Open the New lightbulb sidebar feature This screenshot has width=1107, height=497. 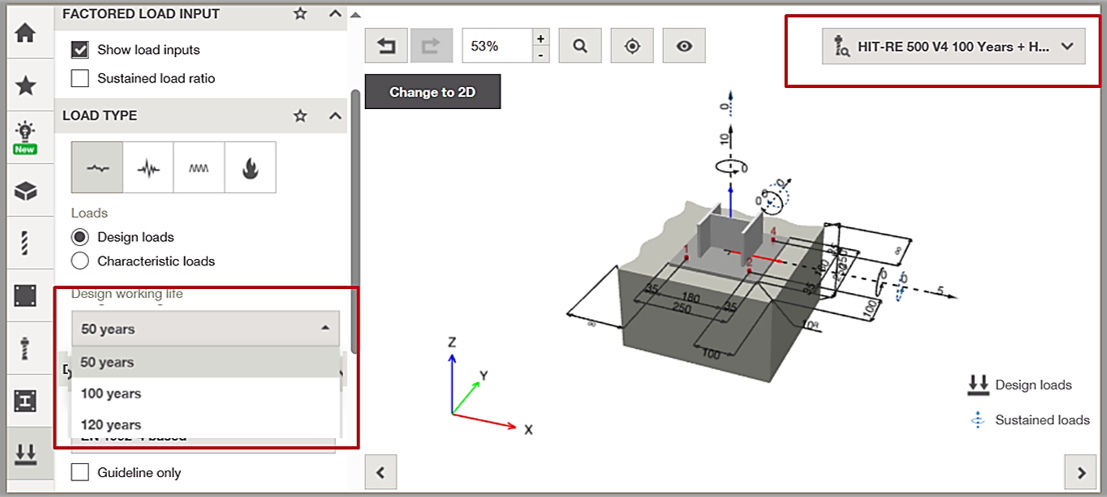click(x=26, y=138)
